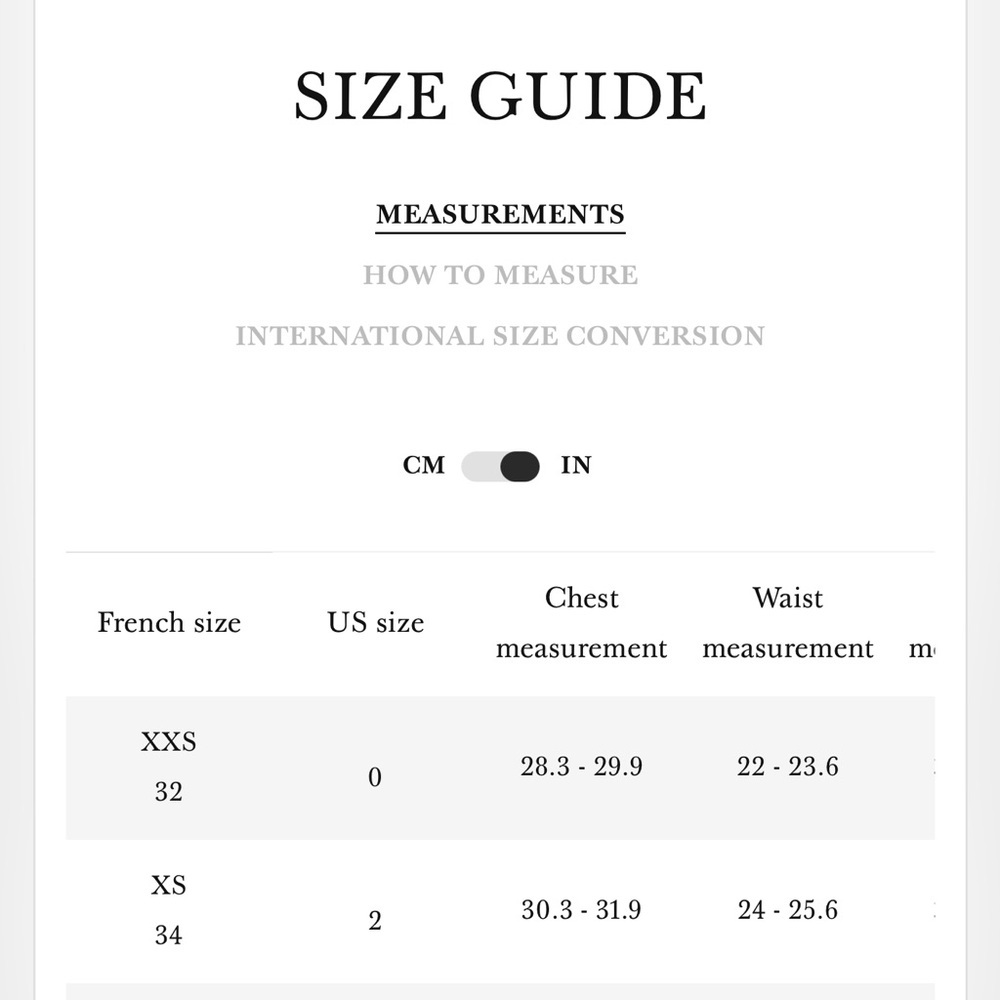Click waist value 24 - 25.6
This screenshot has width=1000, height=1000.
click(788, 910)
